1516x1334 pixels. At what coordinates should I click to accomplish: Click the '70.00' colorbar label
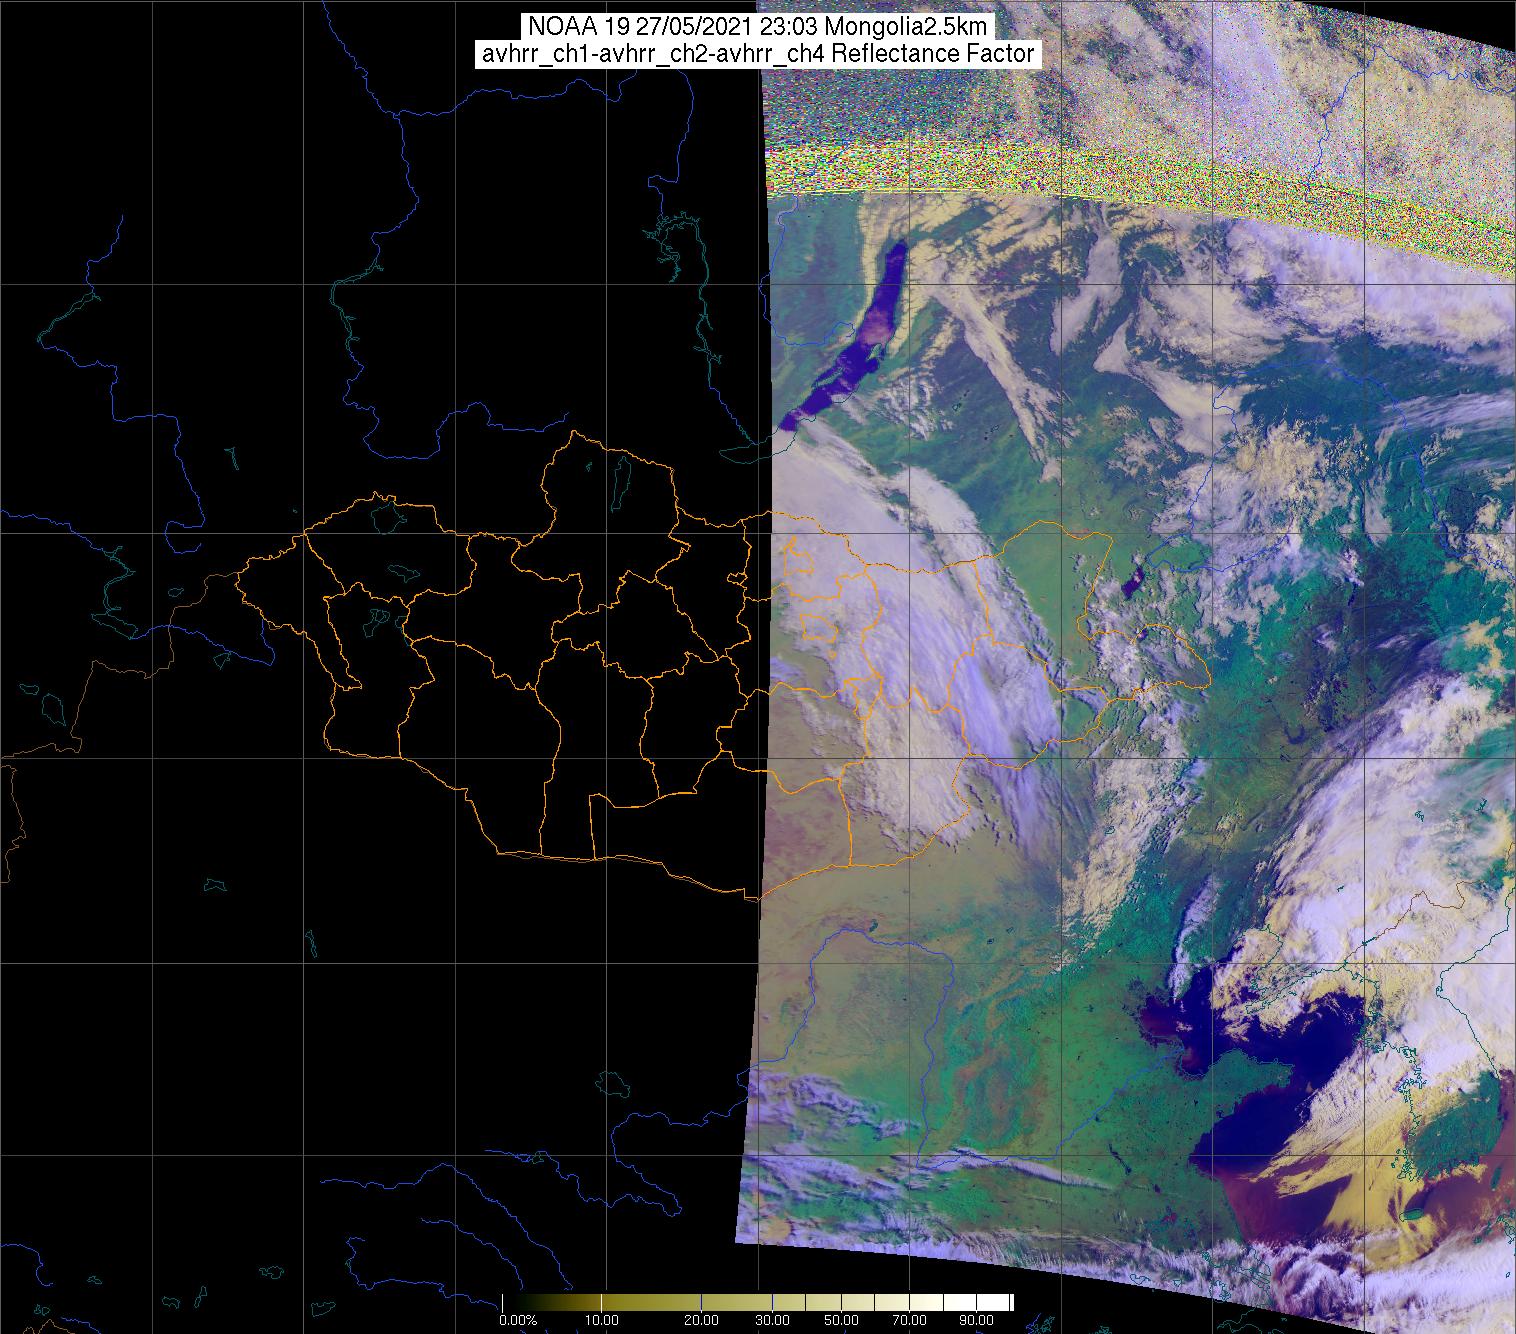click(908, 1321)
